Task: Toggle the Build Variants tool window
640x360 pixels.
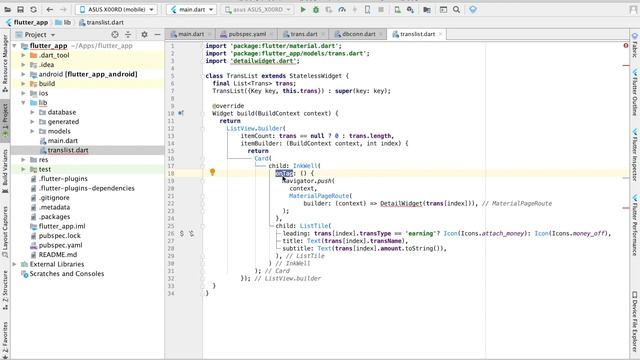Action: [x=5, y=171]
